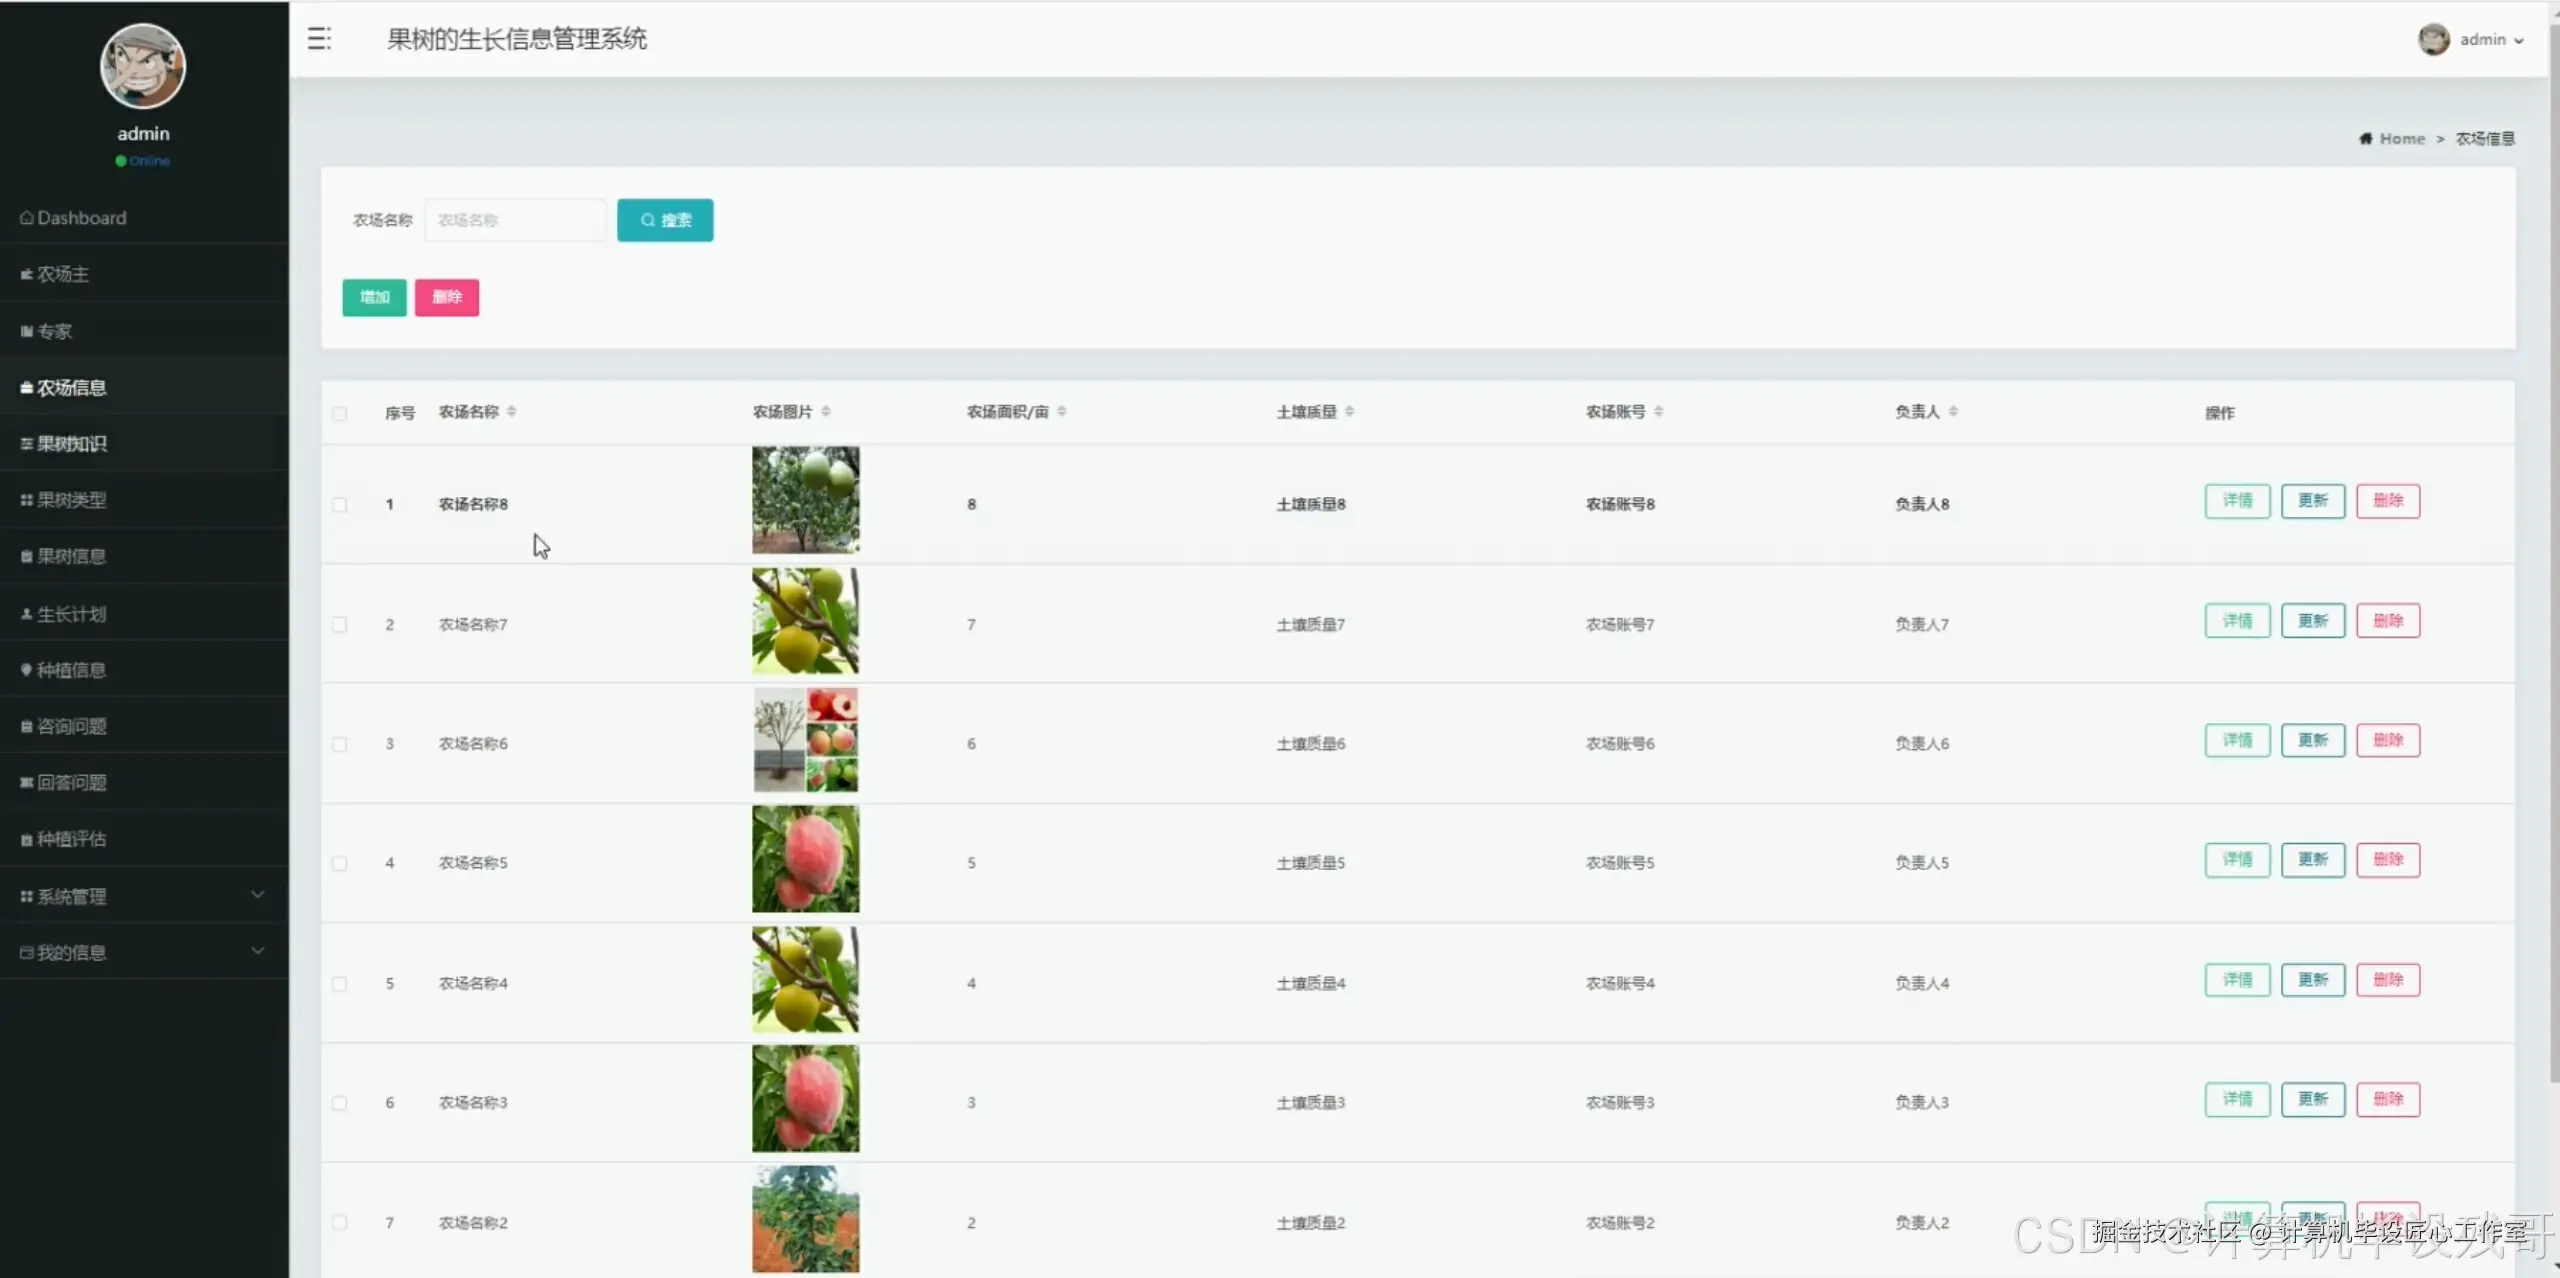The width and height of the screenshot is (2560, 1278).
Task: Click the green 增加 button
Action: [x=374, y=298]
